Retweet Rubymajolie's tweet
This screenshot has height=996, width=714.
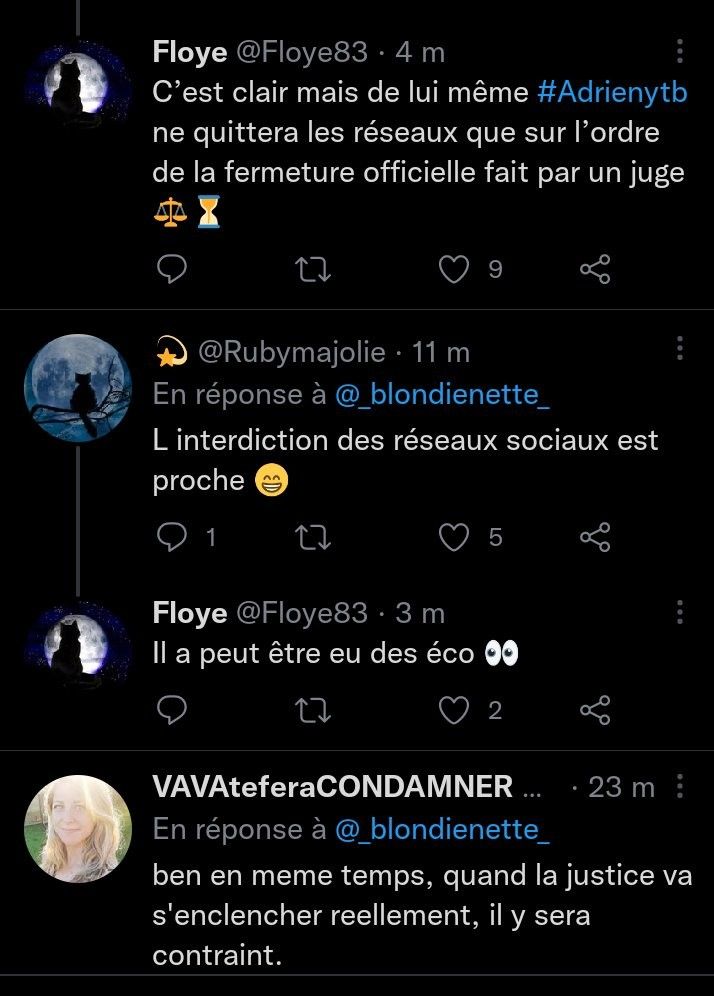[316, 538]
